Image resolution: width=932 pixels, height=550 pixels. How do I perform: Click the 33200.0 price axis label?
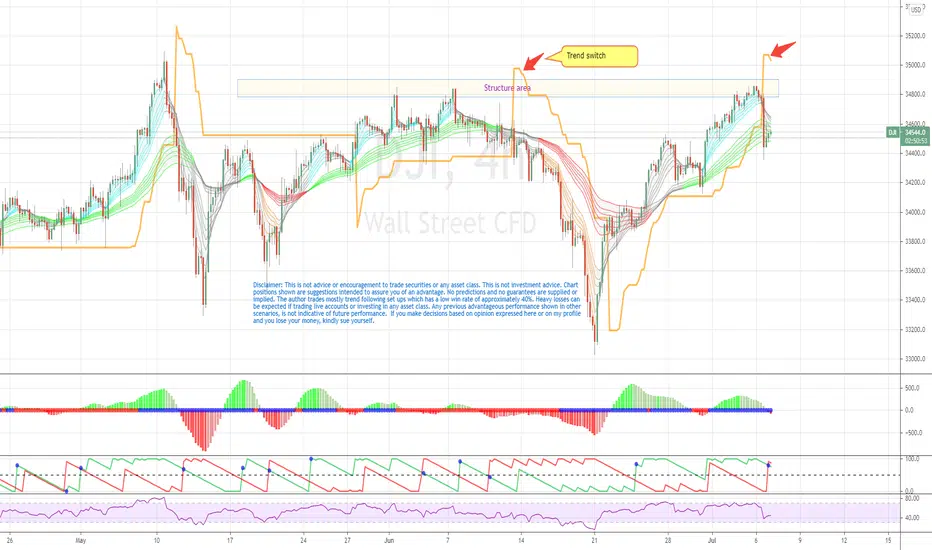pos(915,329)
